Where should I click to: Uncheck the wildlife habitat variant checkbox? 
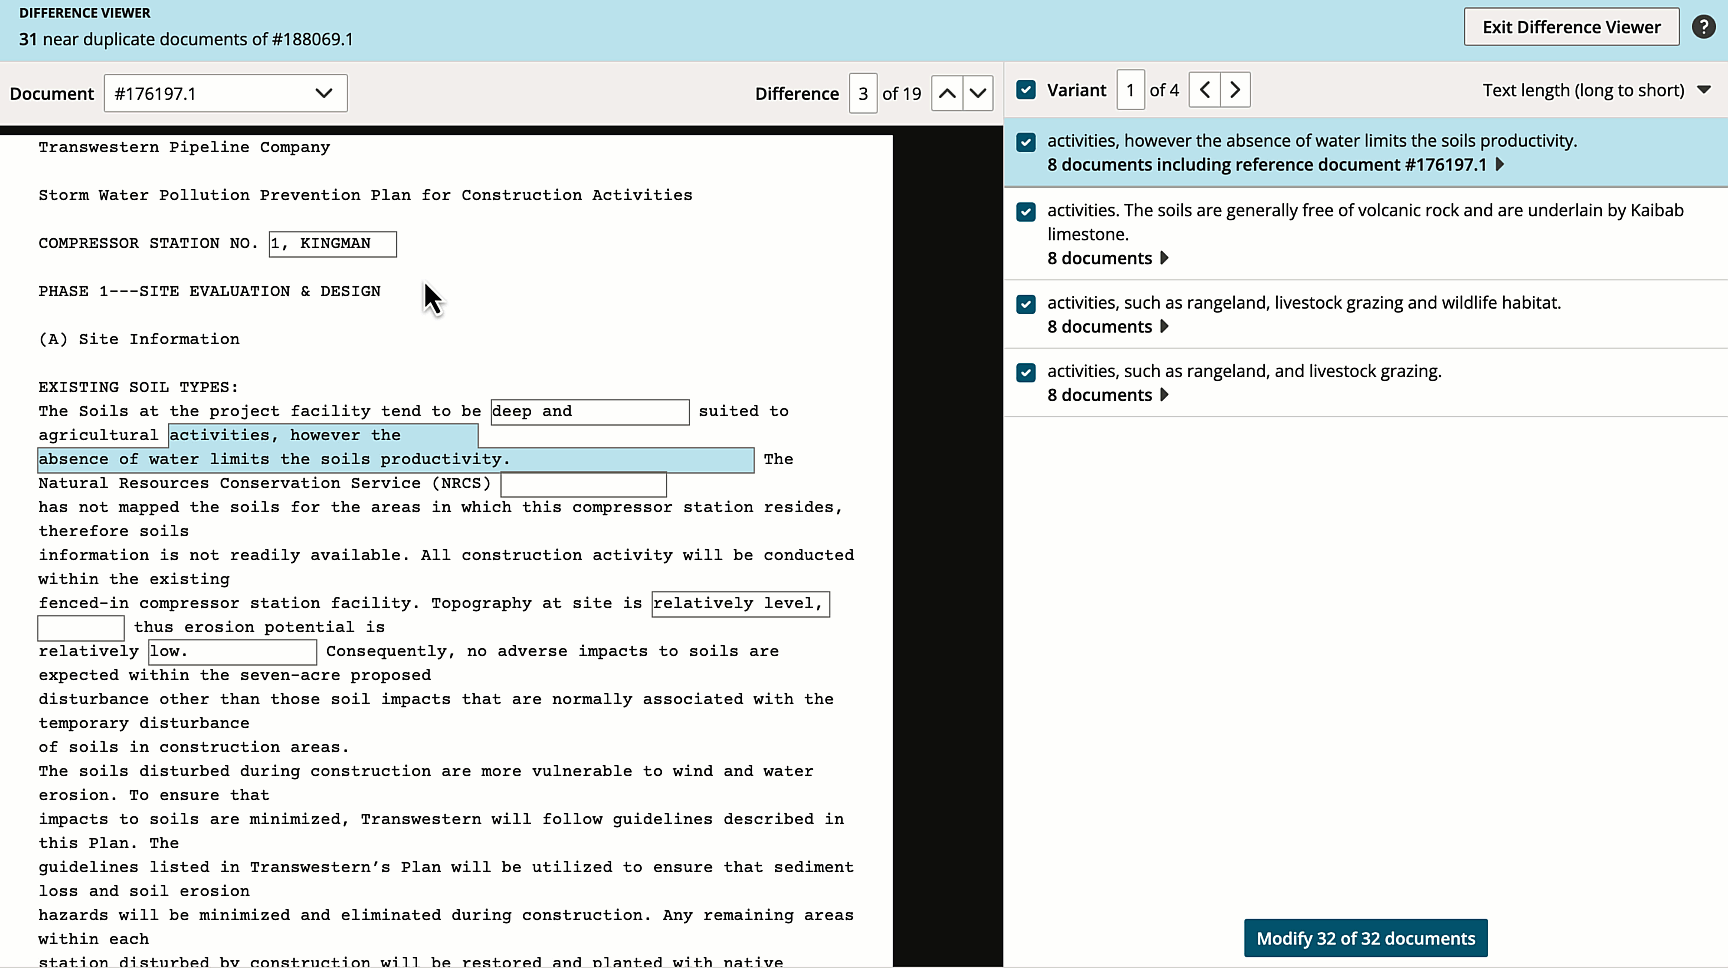coord(1026,304)
